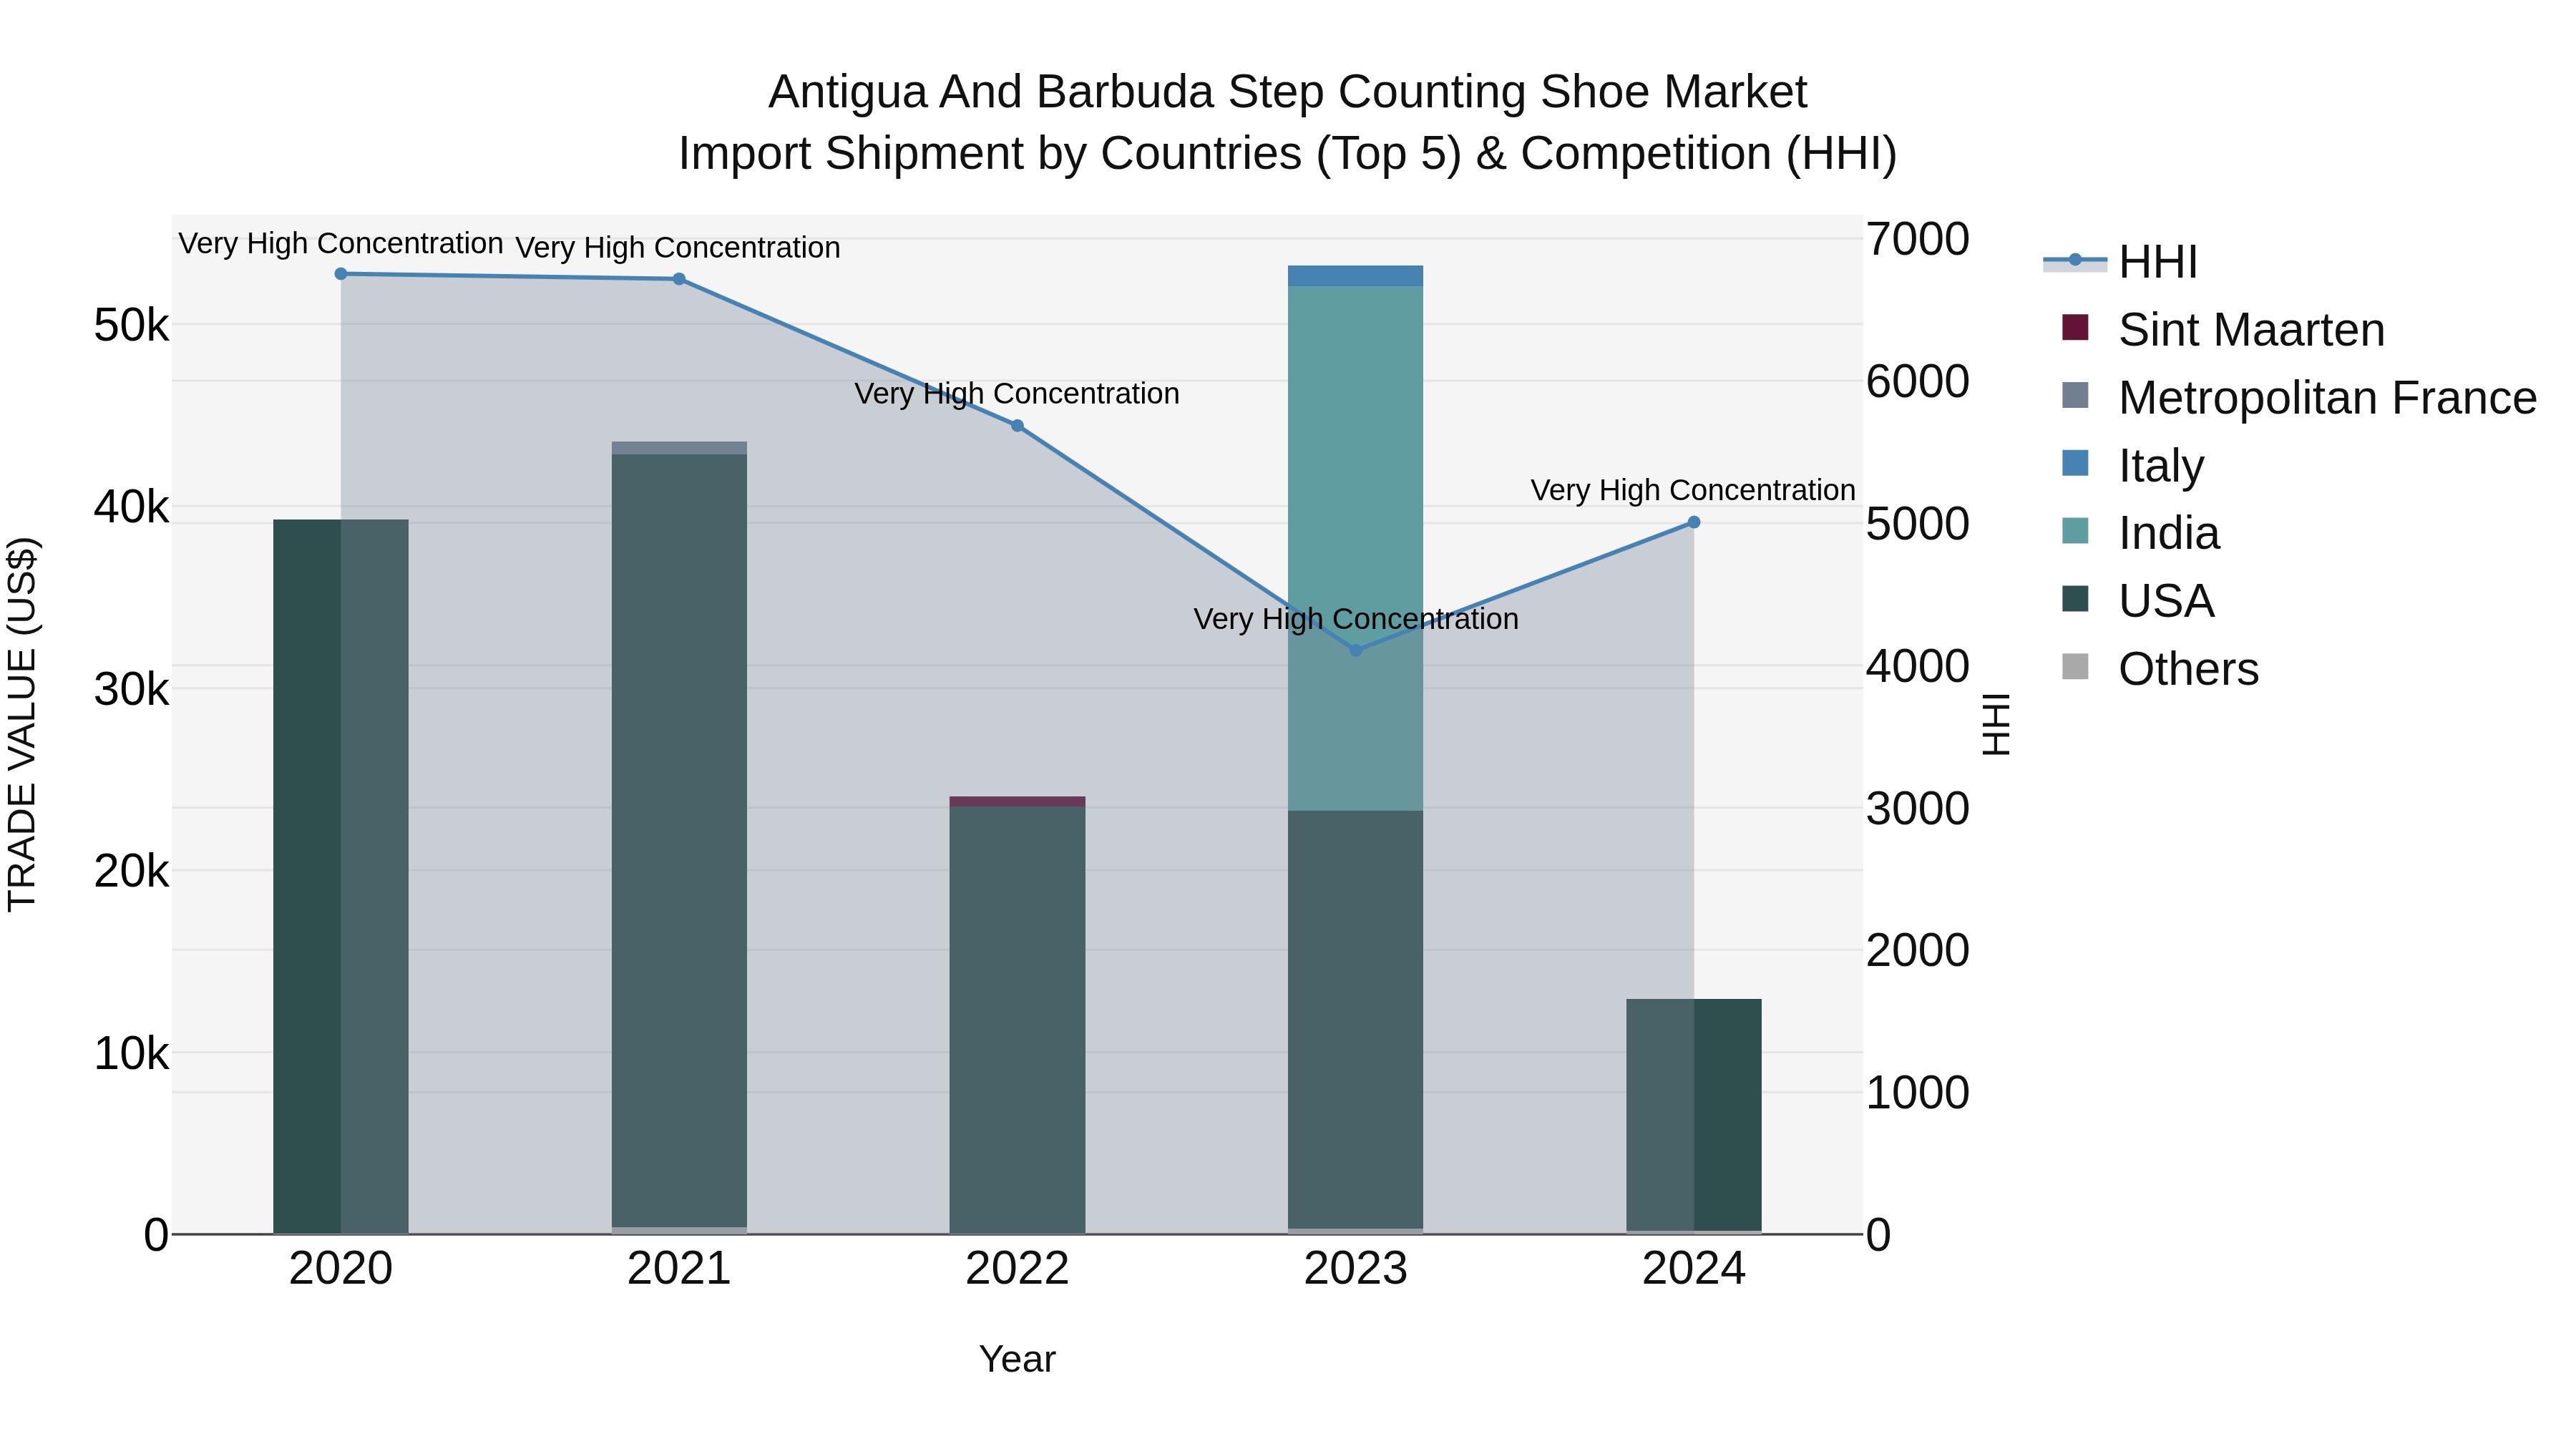The width and height of the screenshot is (2576, 1449).
Task: Toggle India legend label
Action: [x=2169, y=533]
